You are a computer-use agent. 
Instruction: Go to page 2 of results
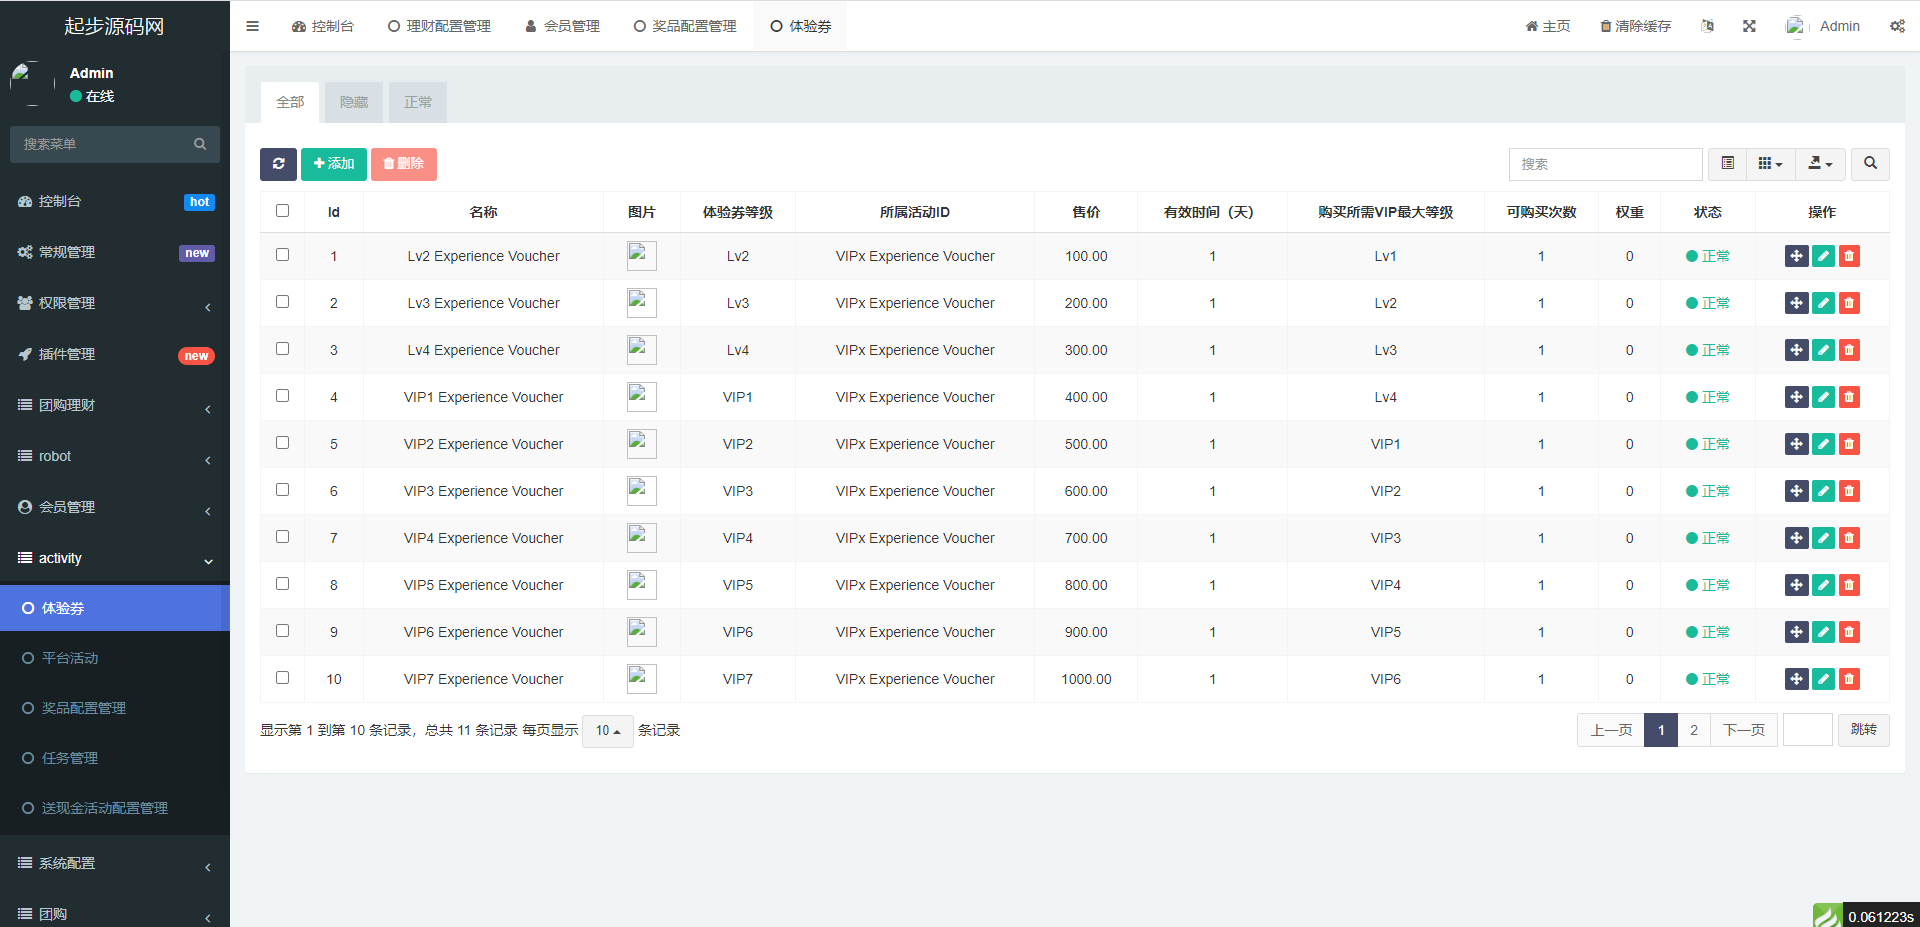[x=1693, y=730]
